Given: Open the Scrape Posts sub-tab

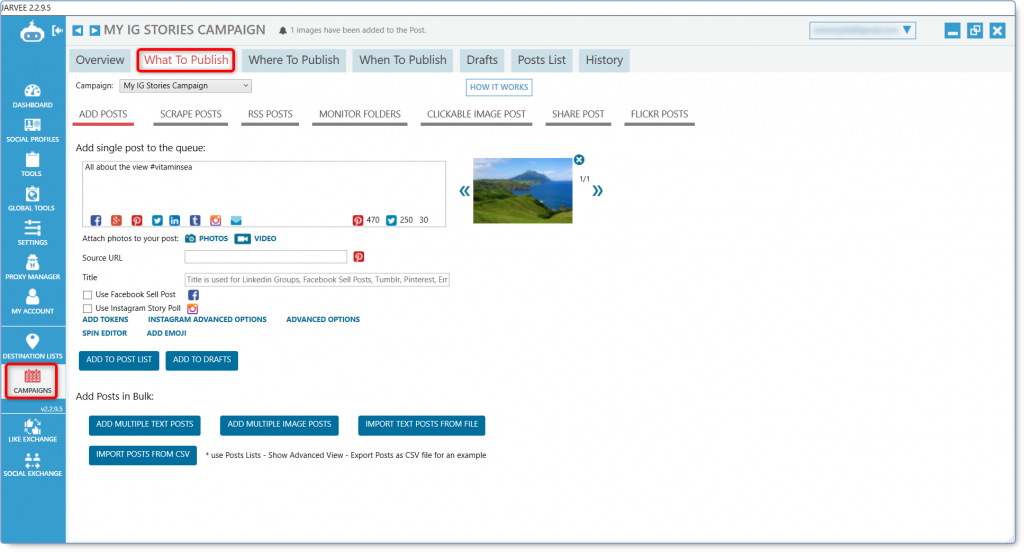Looking at the screenshot, I should tap(191, 114).
